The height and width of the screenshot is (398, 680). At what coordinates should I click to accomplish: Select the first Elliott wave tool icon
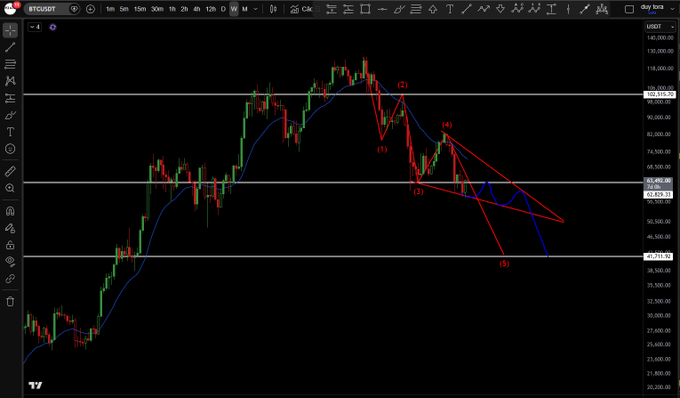517,9
